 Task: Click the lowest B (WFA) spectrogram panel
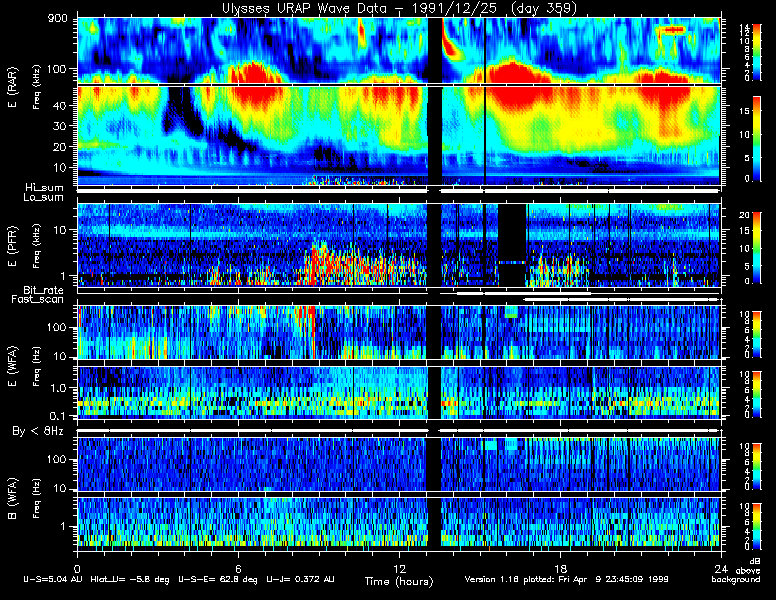[x=399, y=522]
